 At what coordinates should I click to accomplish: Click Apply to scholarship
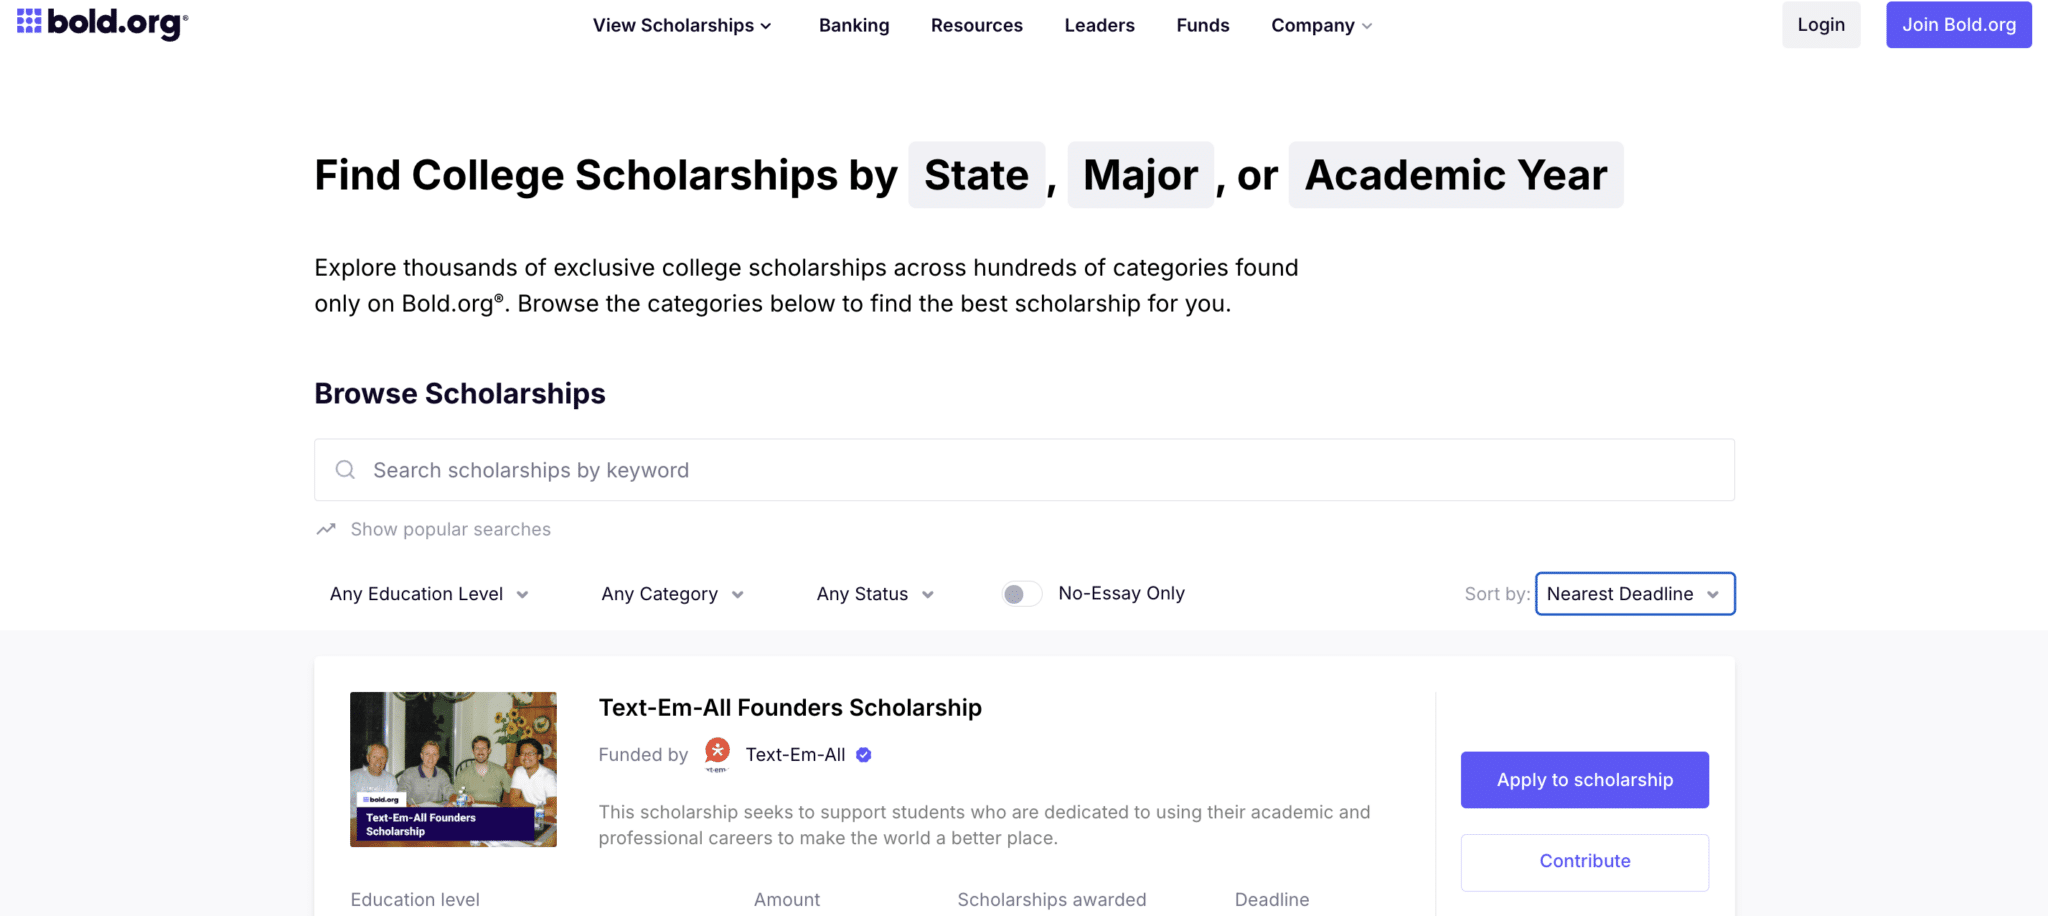1584,779
